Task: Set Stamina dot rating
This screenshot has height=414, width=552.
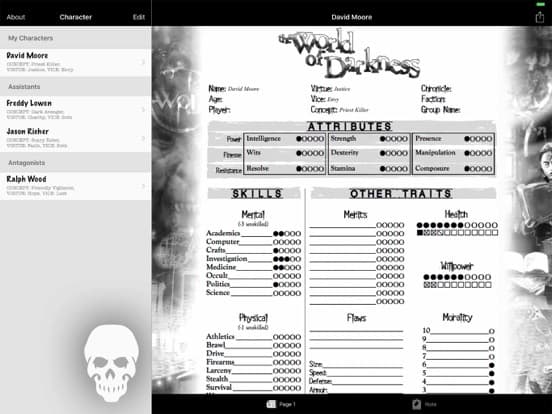Action: pos(394,169)
